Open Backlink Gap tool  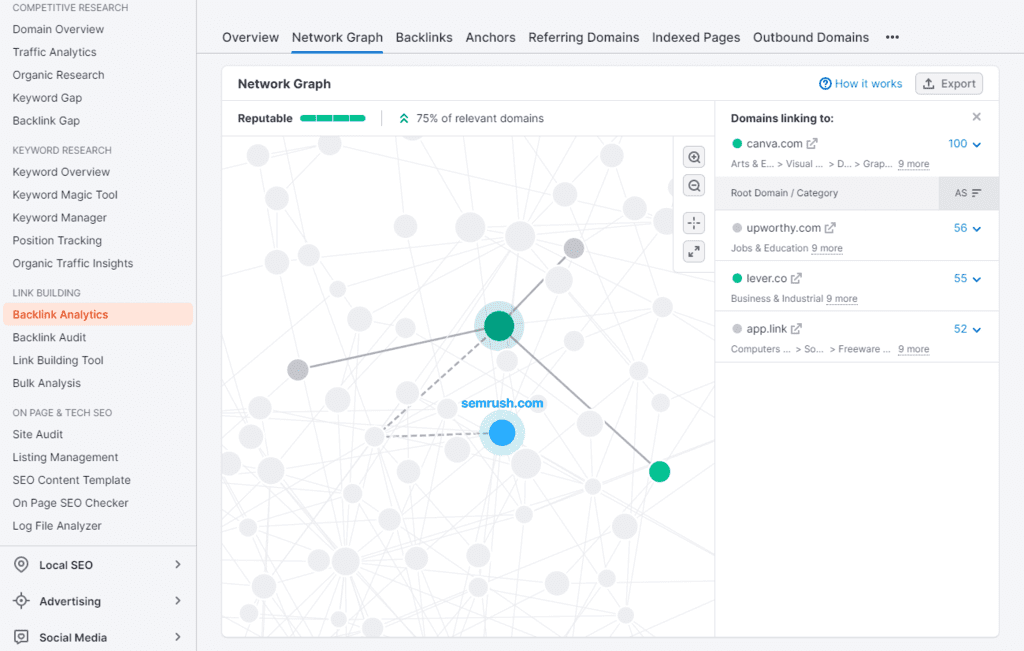[46, 121]
